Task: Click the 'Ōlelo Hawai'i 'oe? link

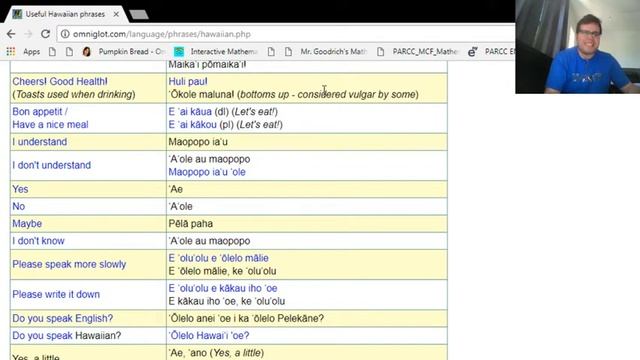Action: [x=209, y=335]
